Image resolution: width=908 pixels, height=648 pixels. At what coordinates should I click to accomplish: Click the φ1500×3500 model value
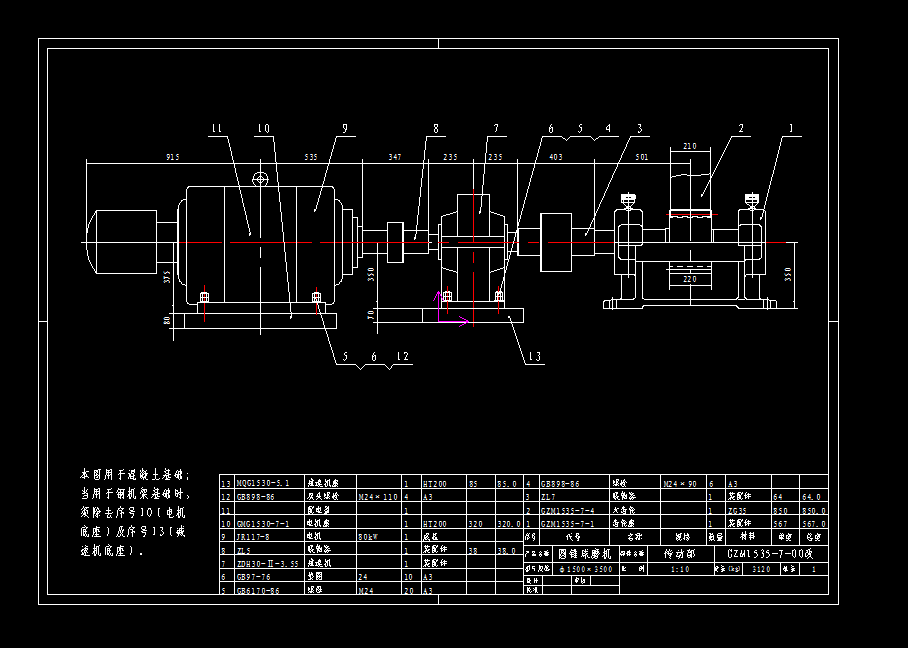click(586, 569)
